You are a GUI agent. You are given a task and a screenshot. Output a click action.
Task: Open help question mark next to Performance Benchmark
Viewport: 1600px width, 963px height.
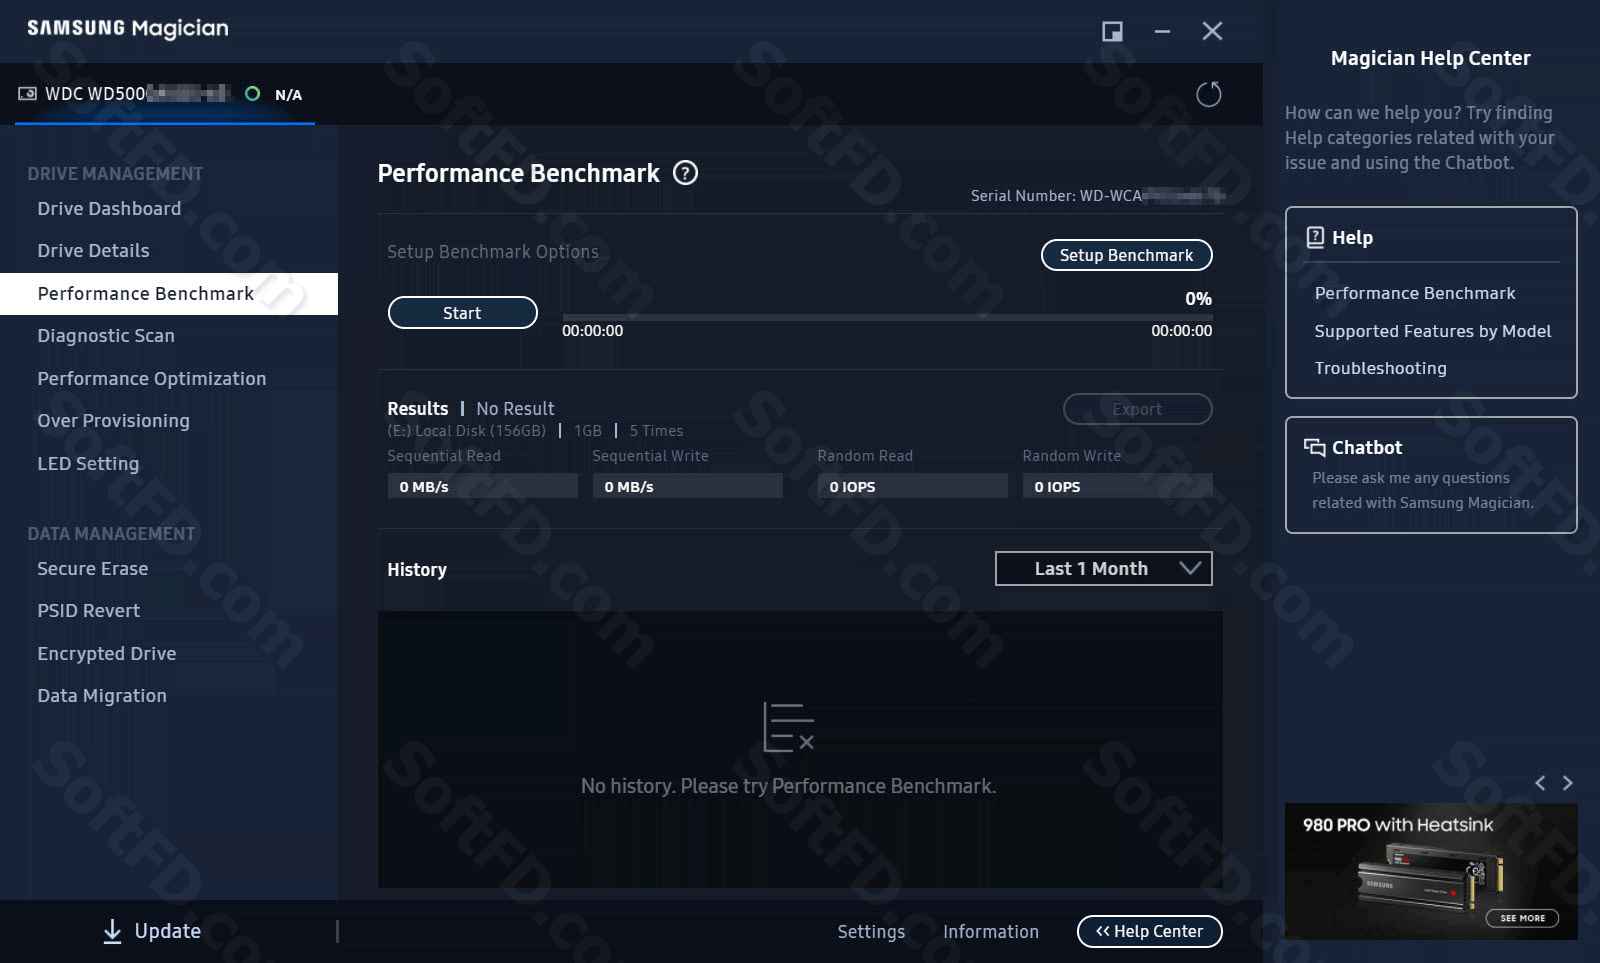pos(685,173)
